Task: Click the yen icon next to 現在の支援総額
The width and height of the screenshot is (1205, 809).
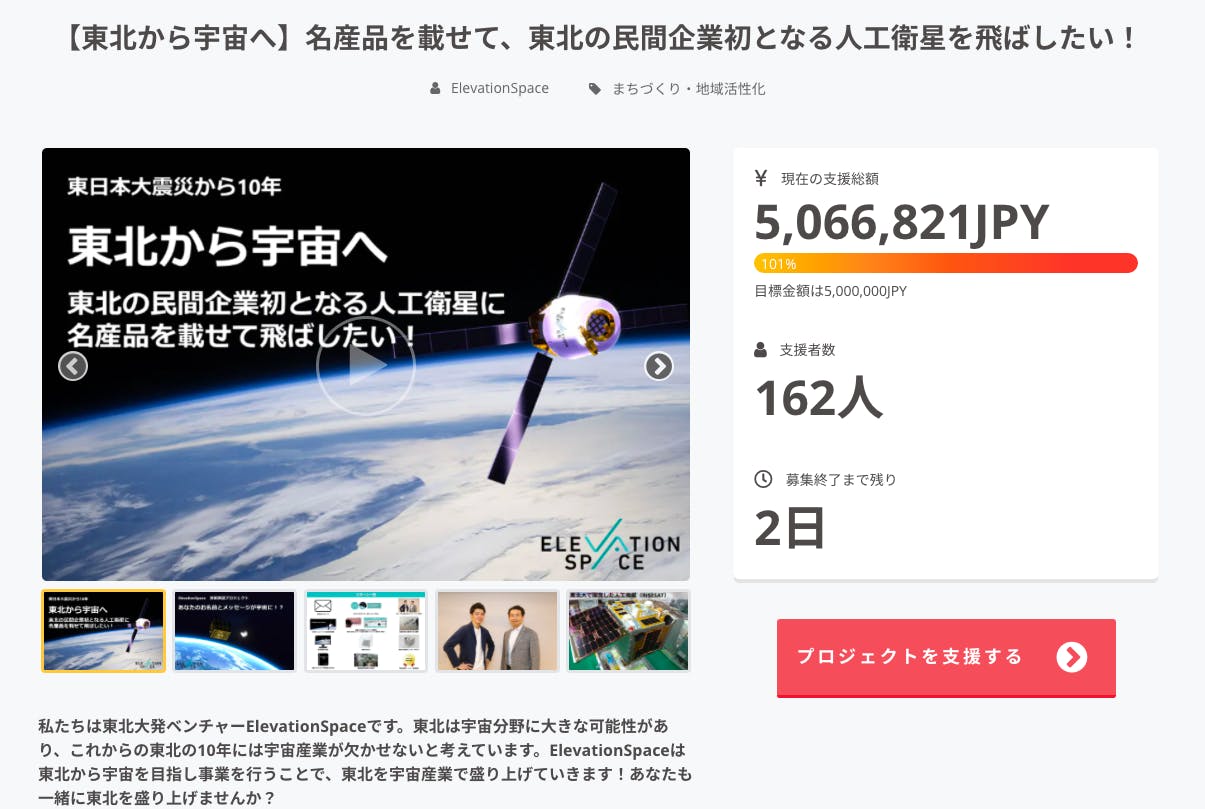Action: point(761,178)
